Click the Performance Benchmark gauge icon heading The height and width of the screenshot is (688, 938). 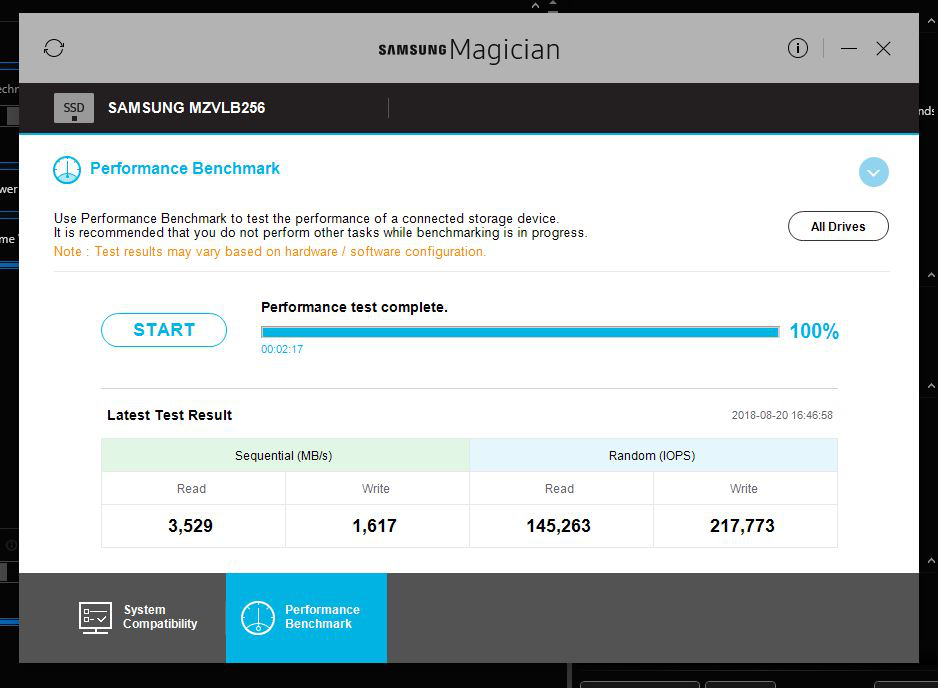pos(67,170)
